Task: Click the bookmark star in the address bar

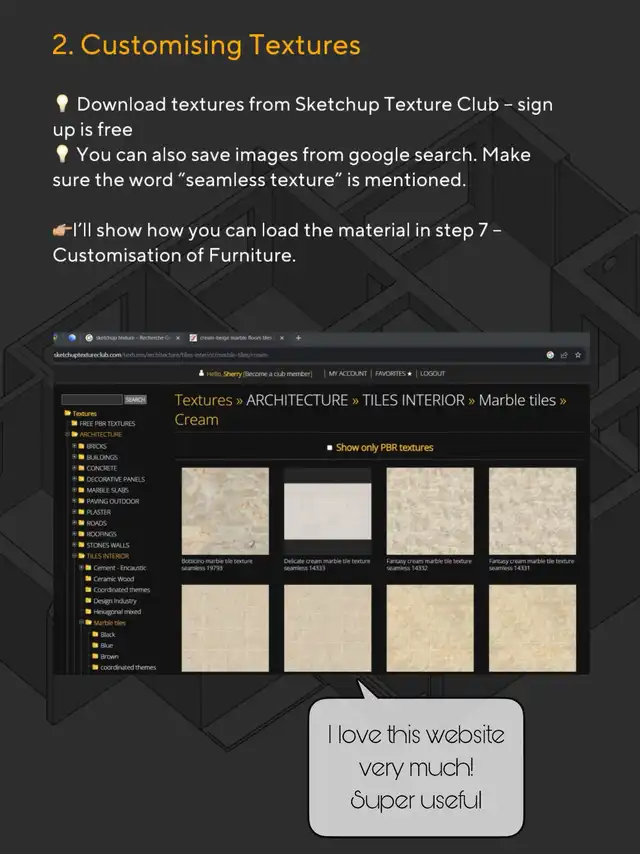Action: [577, 355]
